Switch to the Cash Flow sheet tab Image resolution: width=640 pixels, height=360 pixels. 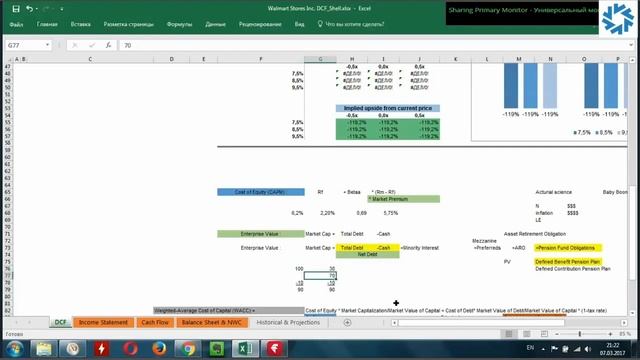click(x=155, y=322)
